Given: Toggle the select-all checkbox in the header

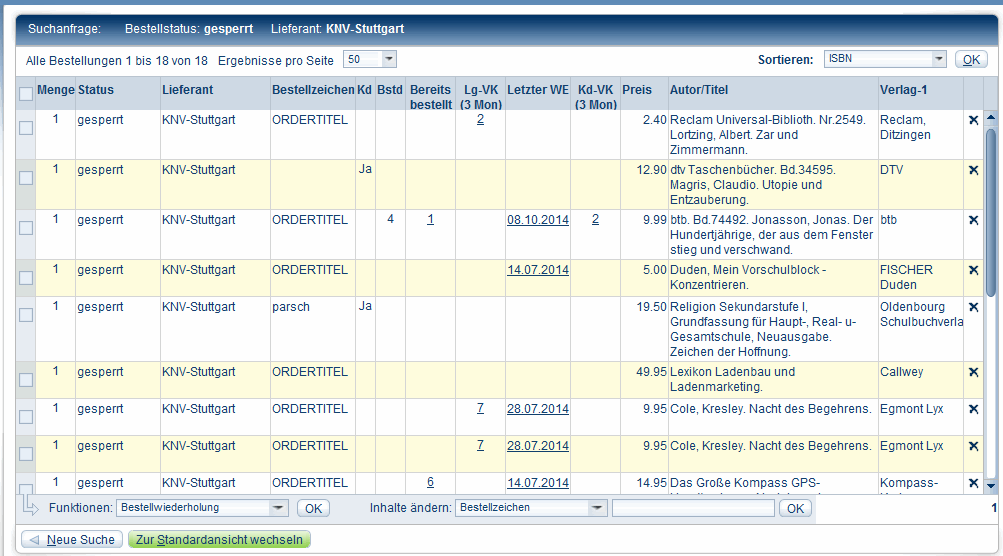Looking at the screenshot, I should [26, 94].
